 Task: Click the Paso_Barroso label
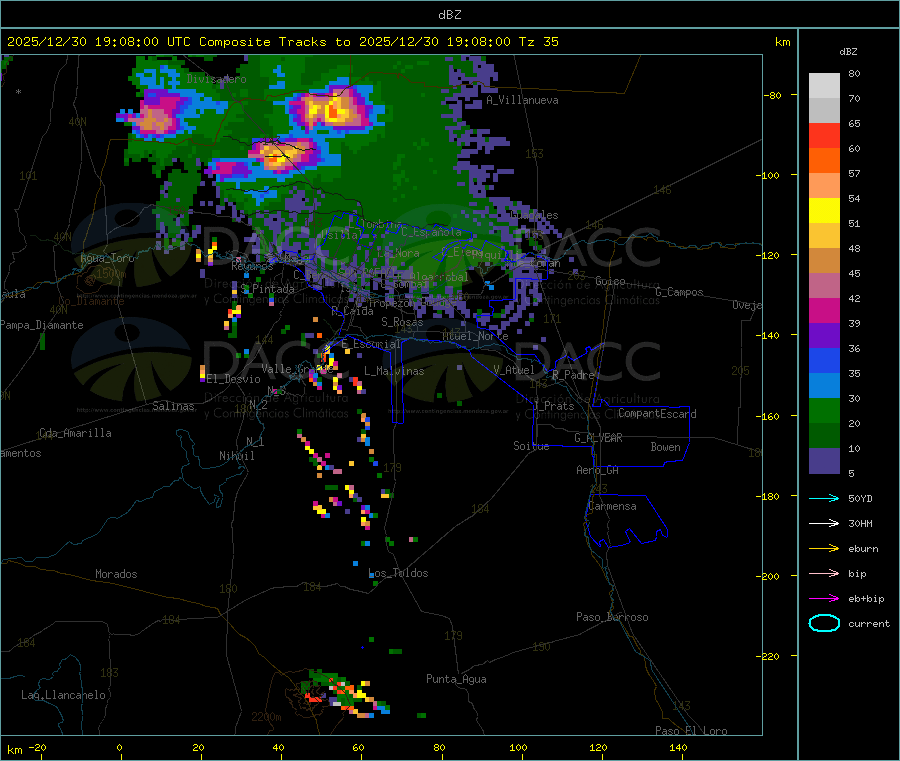(612, 617)
